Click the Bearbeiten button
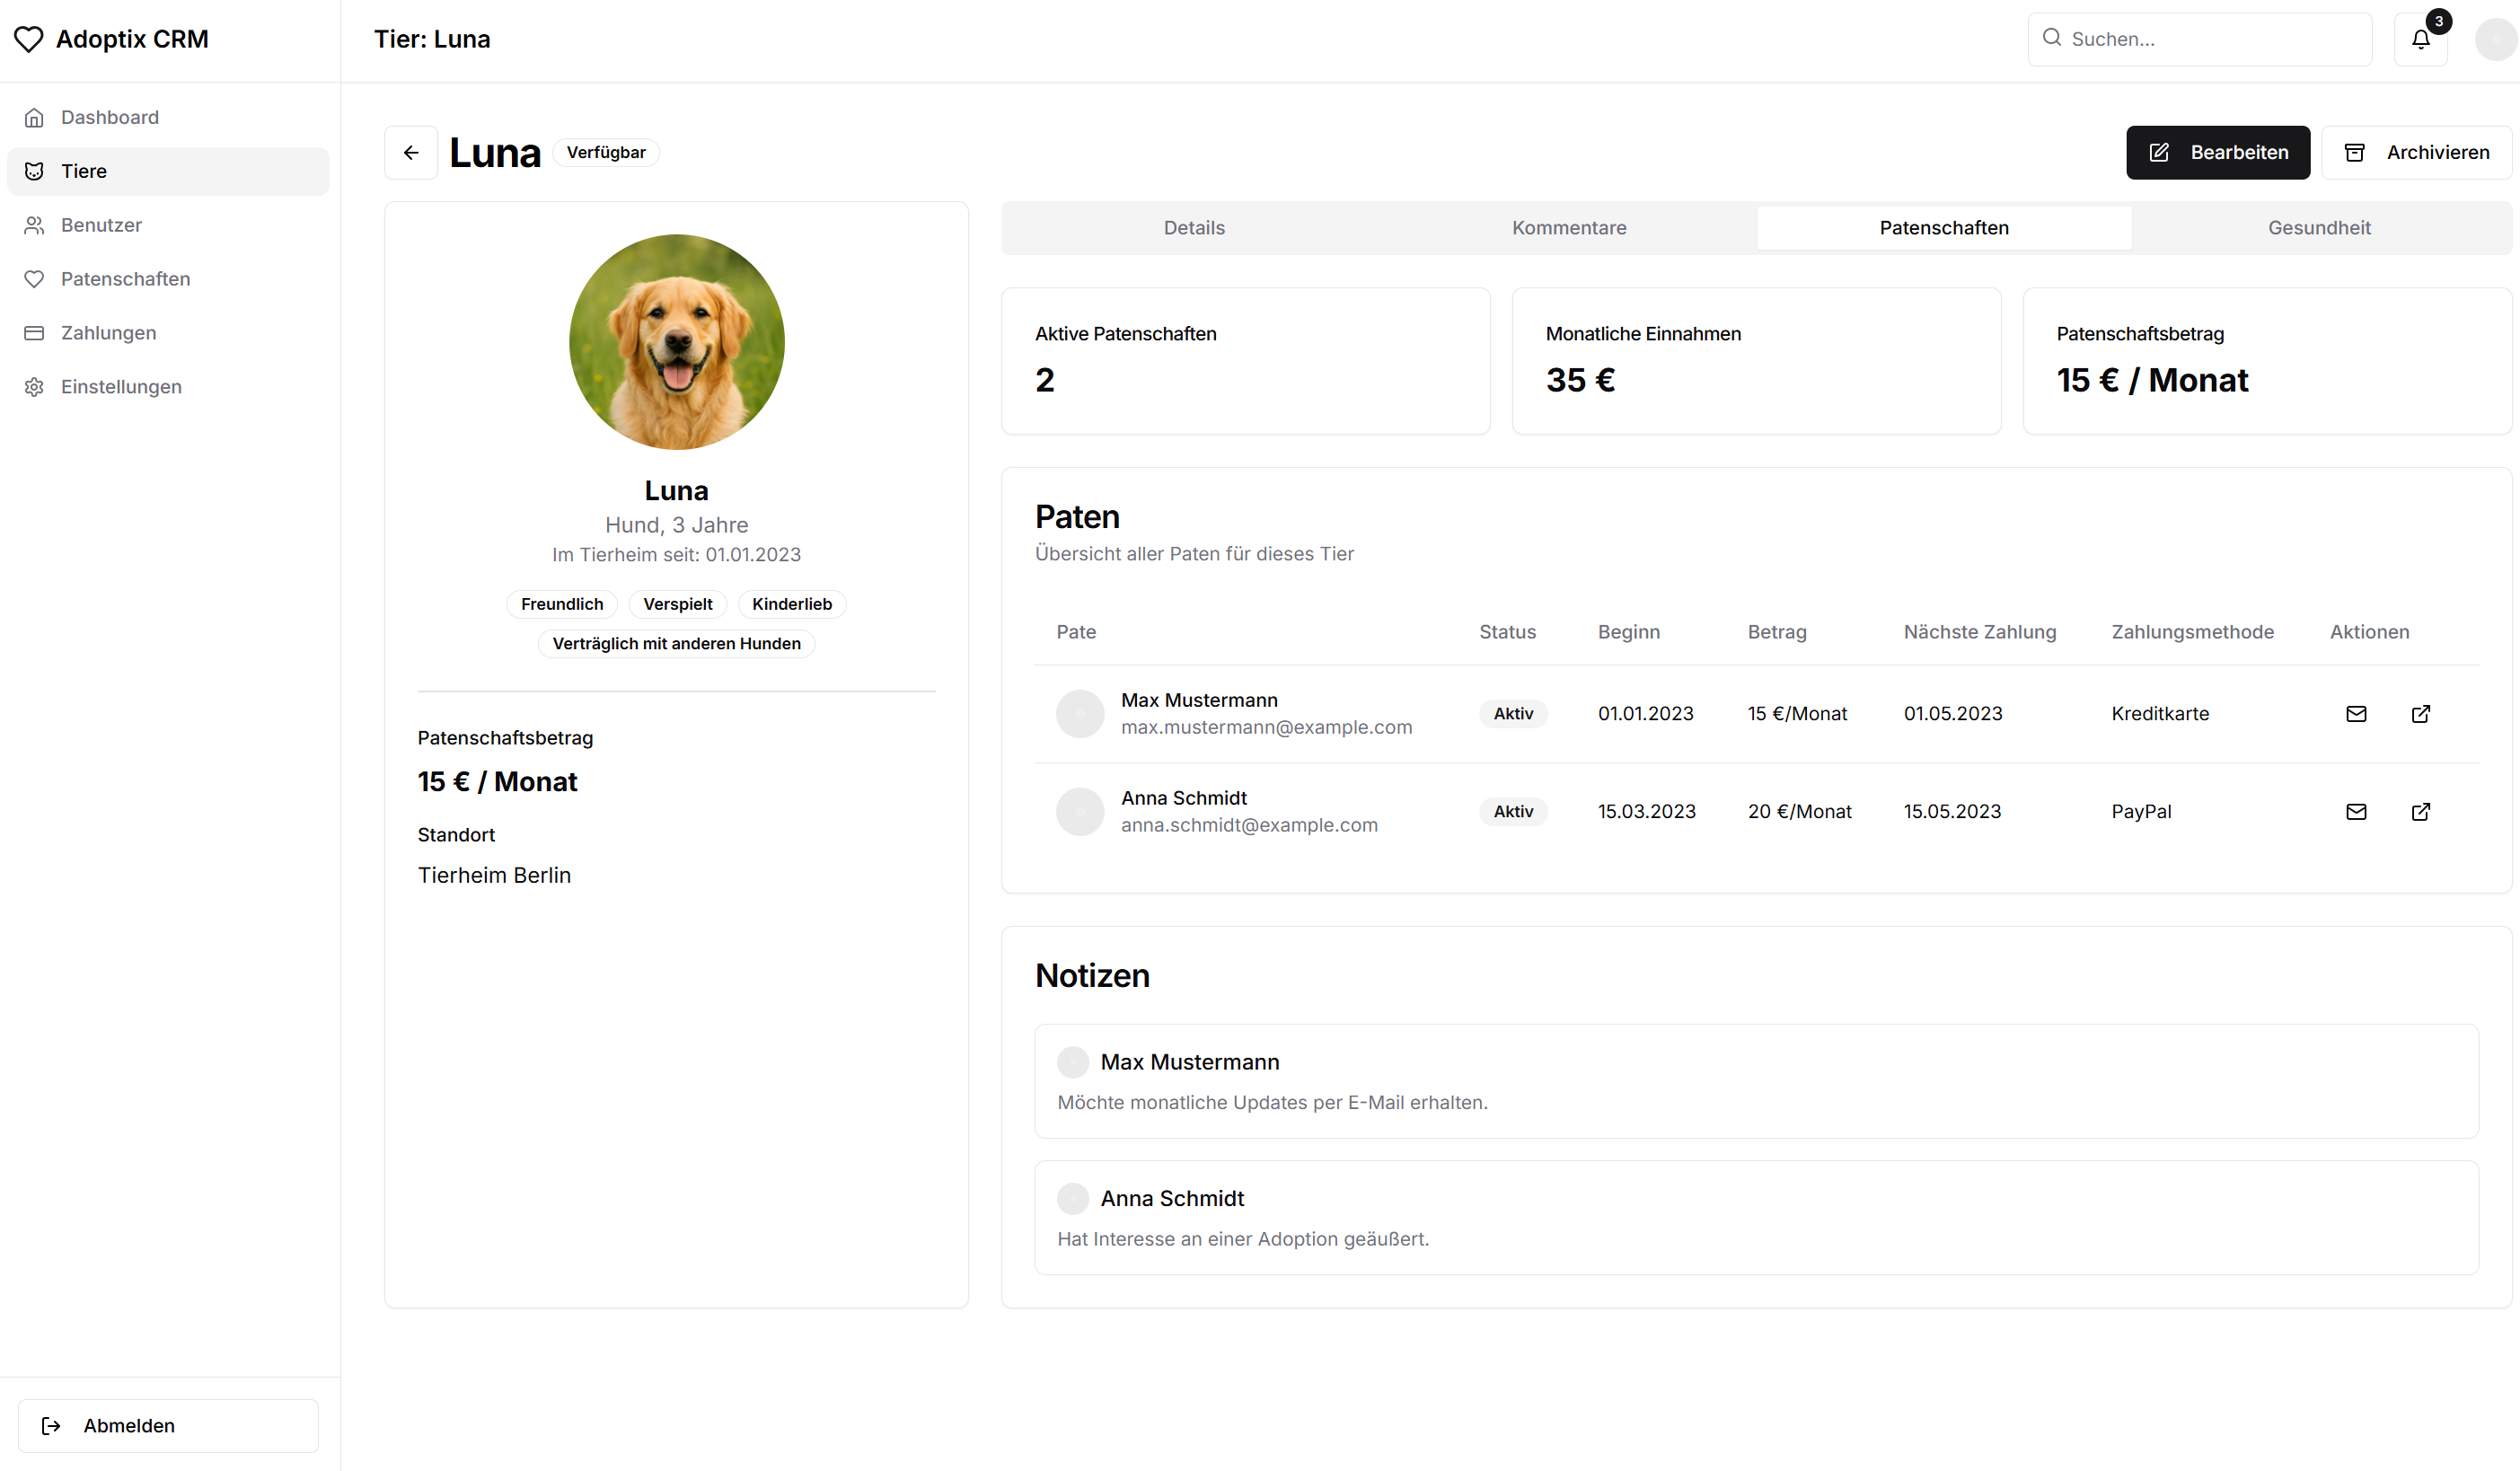Viewport: 2520px width, 1471px height. pyautogui.click(x=2218, y=152)
